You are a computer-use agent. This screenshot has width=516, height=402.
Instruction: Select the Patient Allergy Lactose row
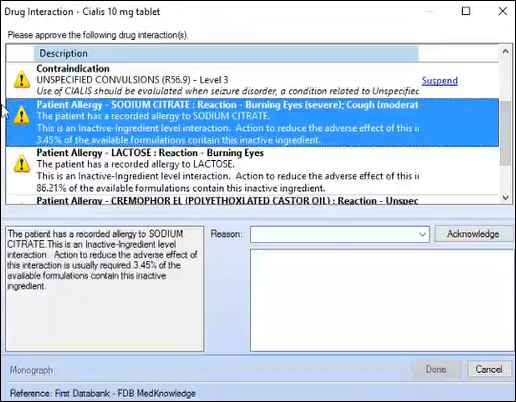coord(252,170)
